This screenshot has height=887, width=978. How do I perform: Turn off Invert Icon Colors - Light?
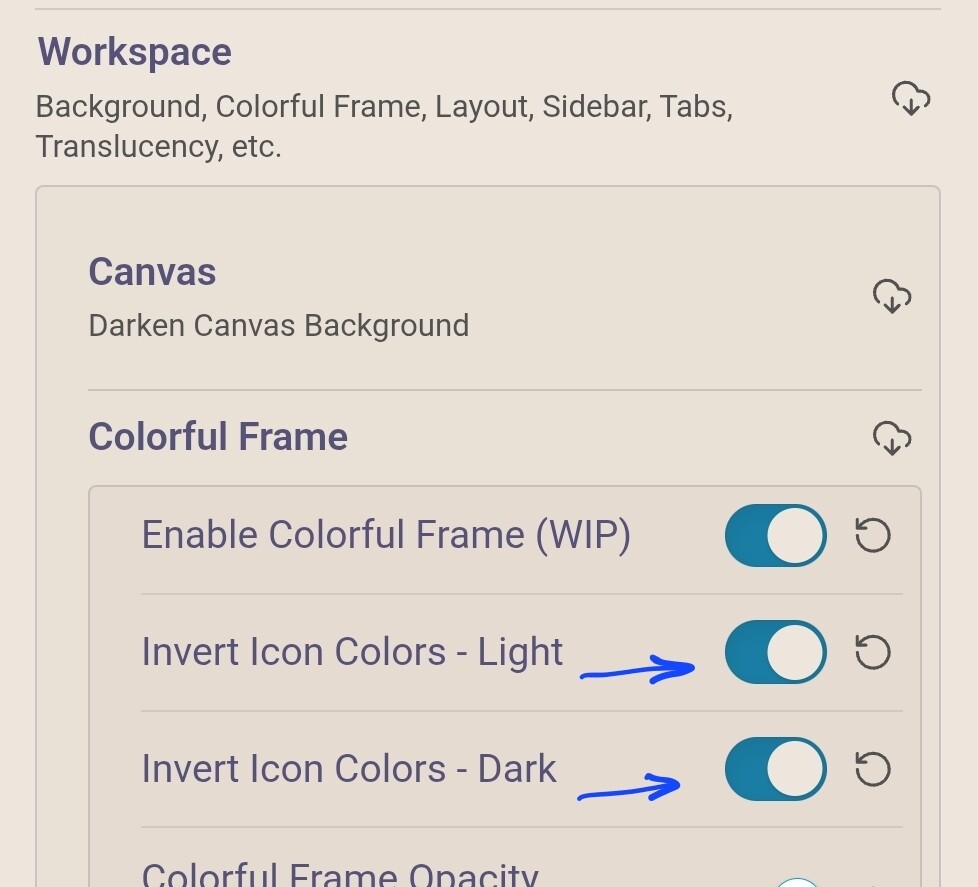[x=776, y=653]
